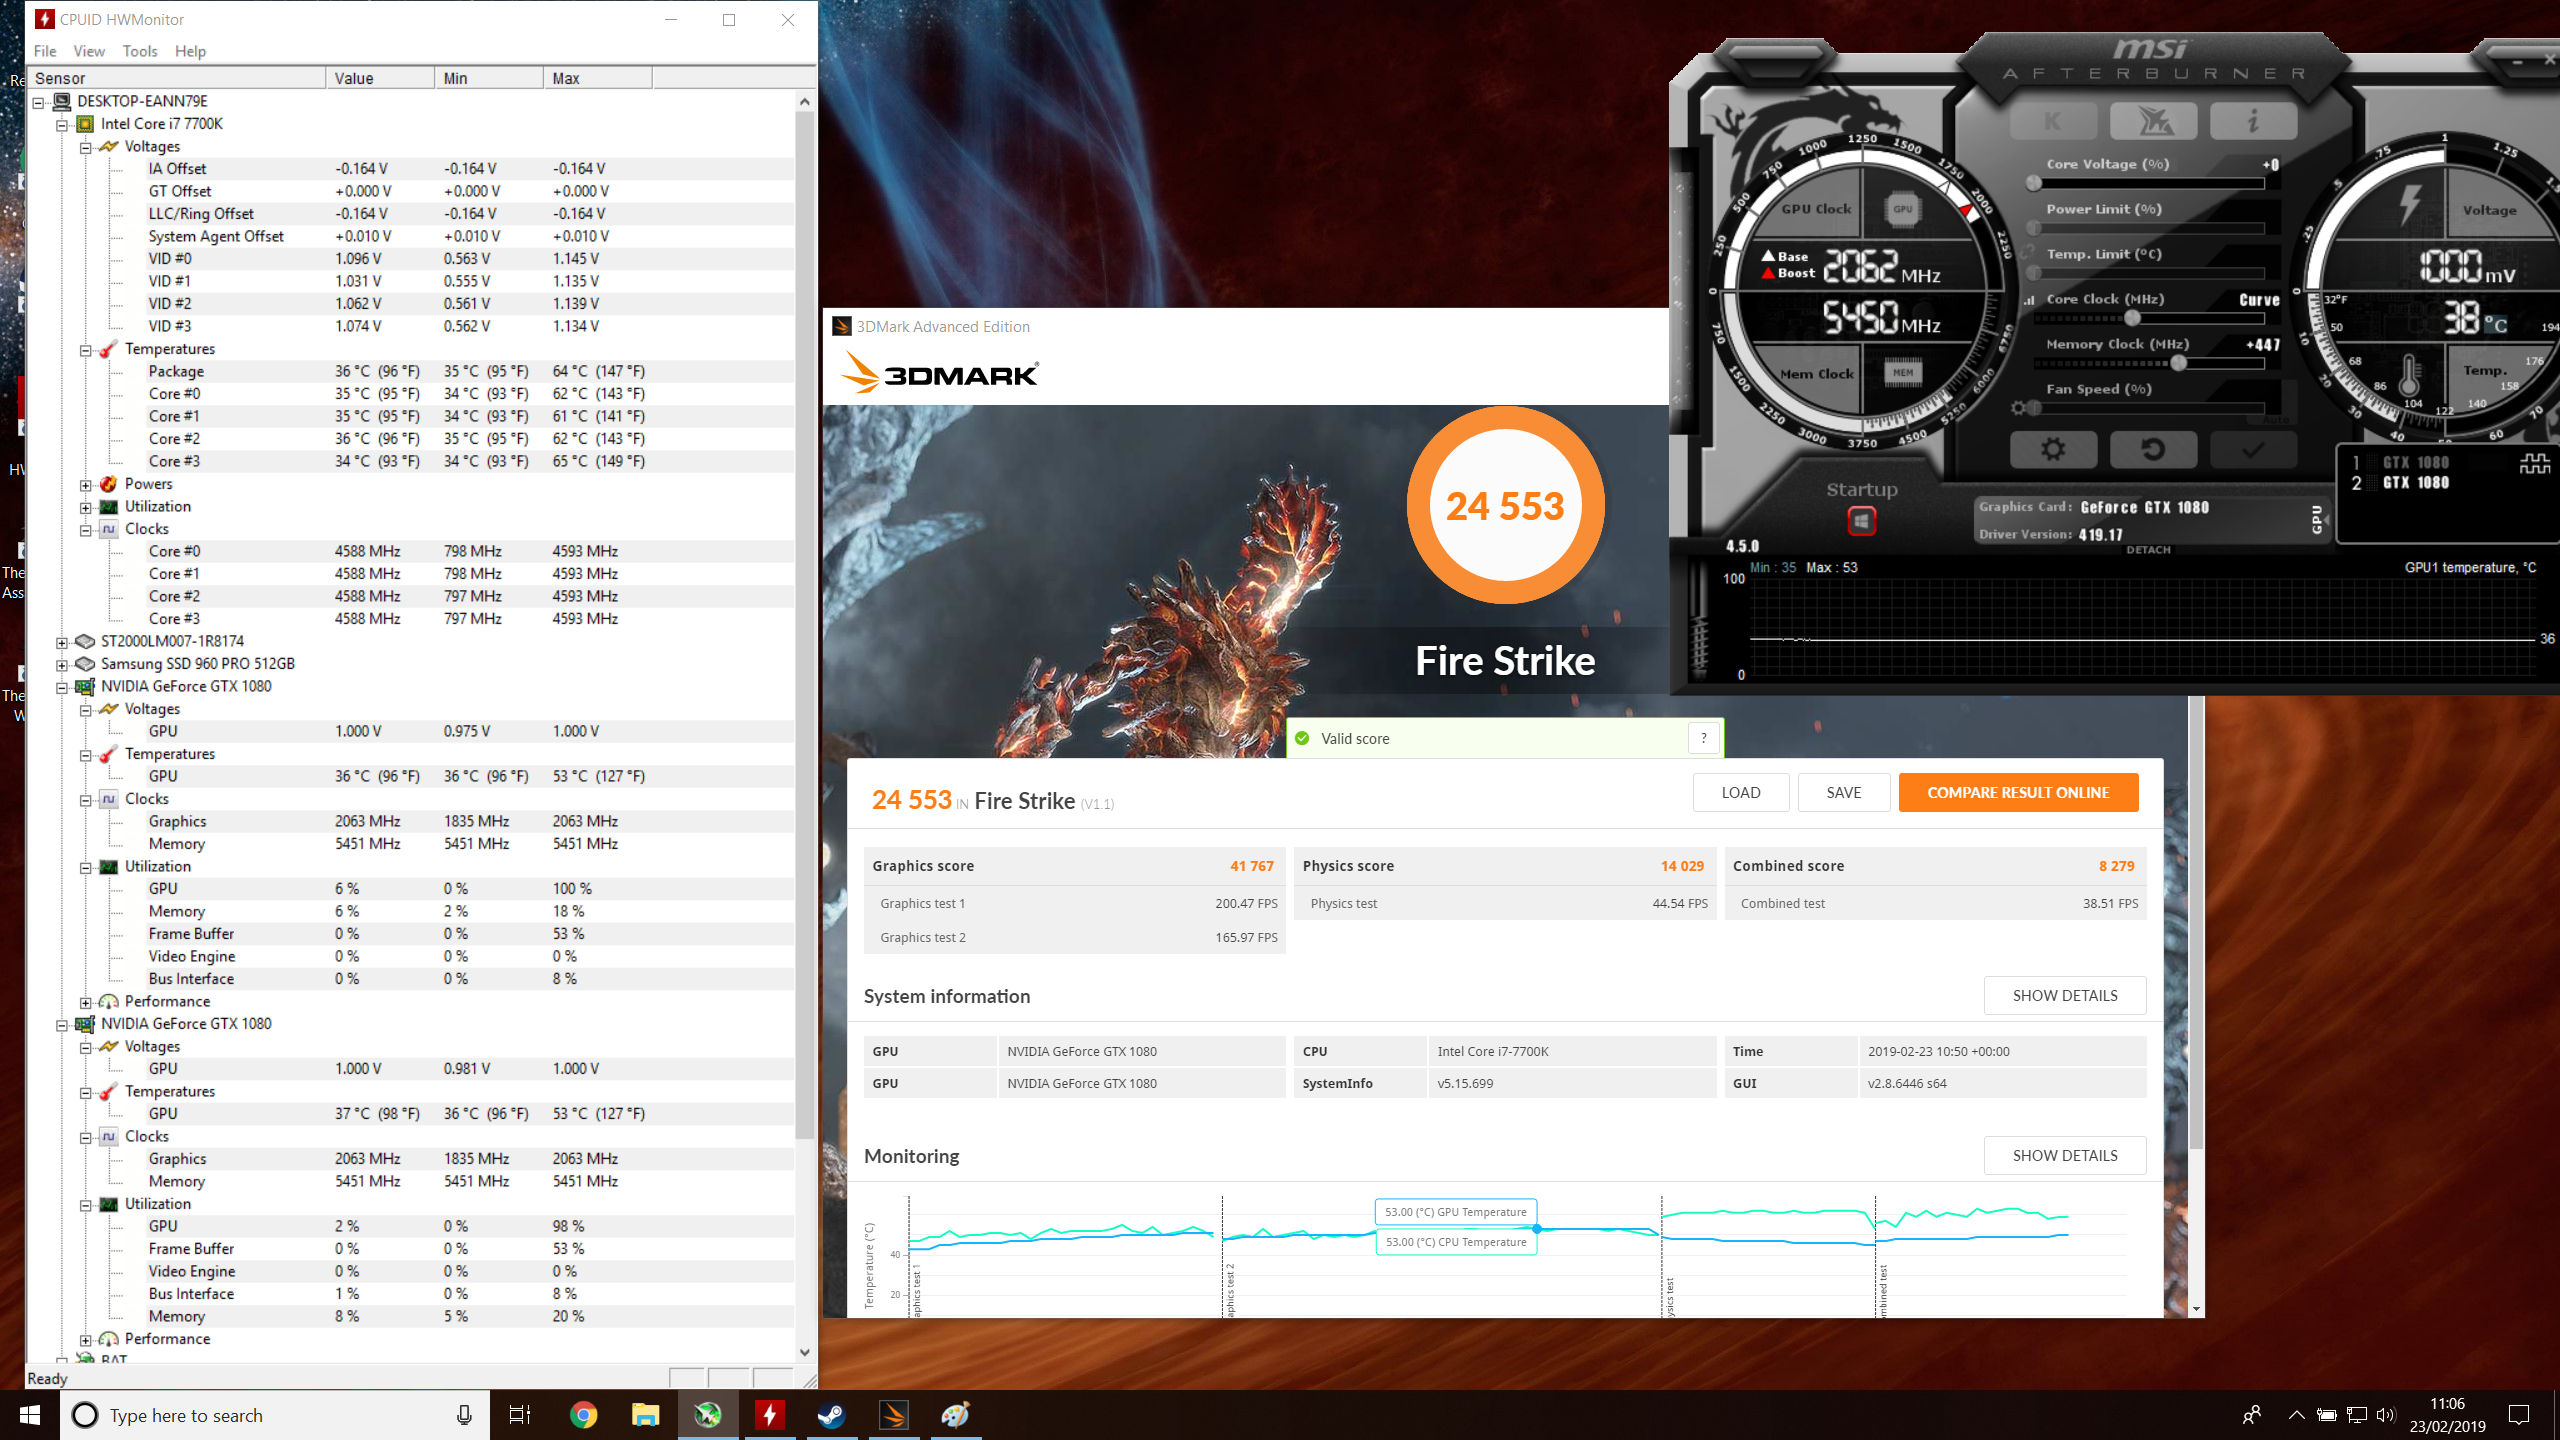
Task: Open Afterburner settings gear button
Action: pos(2053,449)
